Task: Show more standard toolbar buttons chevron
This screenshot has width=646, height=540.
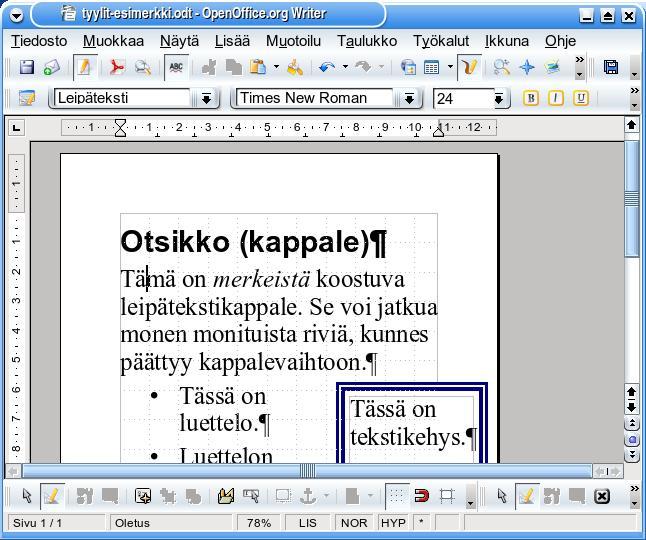Action: coord(580,60)
